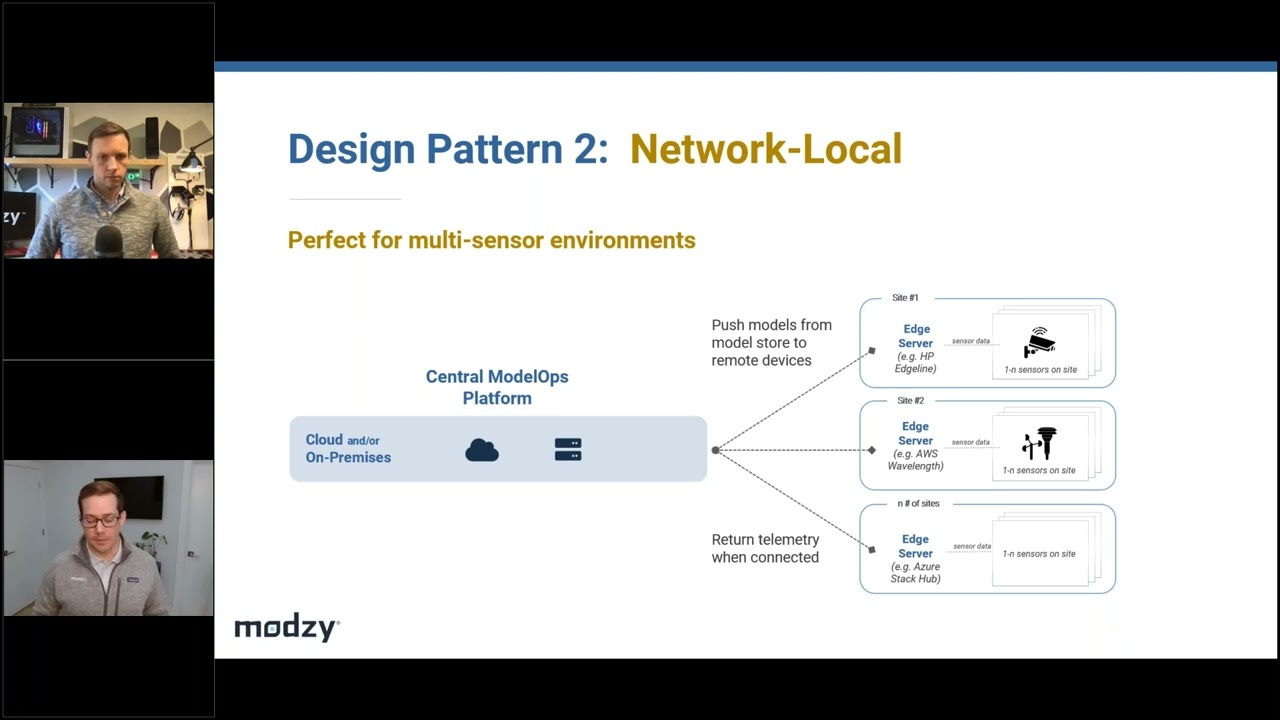
Task: Click the server rack icon beside the cloud
Action: pyautogui.click(x=568, y=450)
